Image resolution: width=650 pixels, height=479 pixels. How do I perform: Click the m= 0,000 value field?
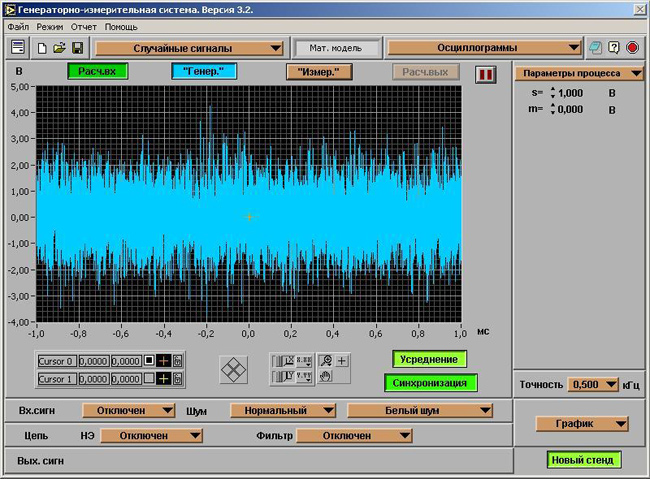tap(570, 109)
